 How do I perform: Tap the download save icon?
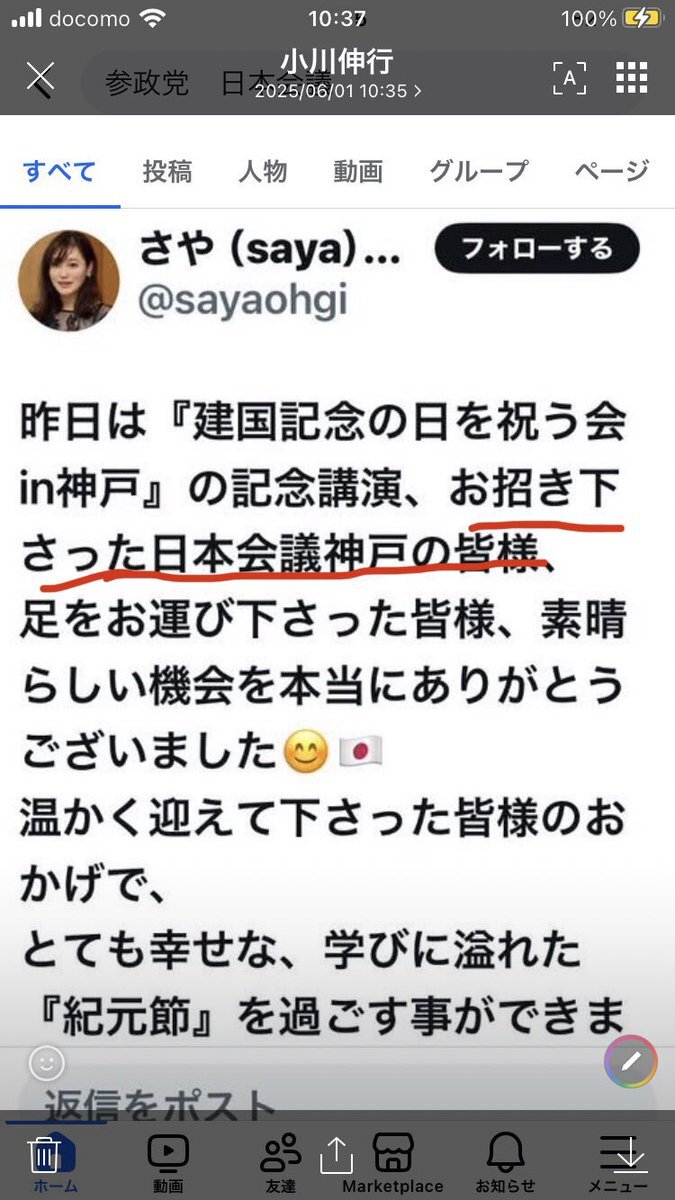pos(630,1155)
